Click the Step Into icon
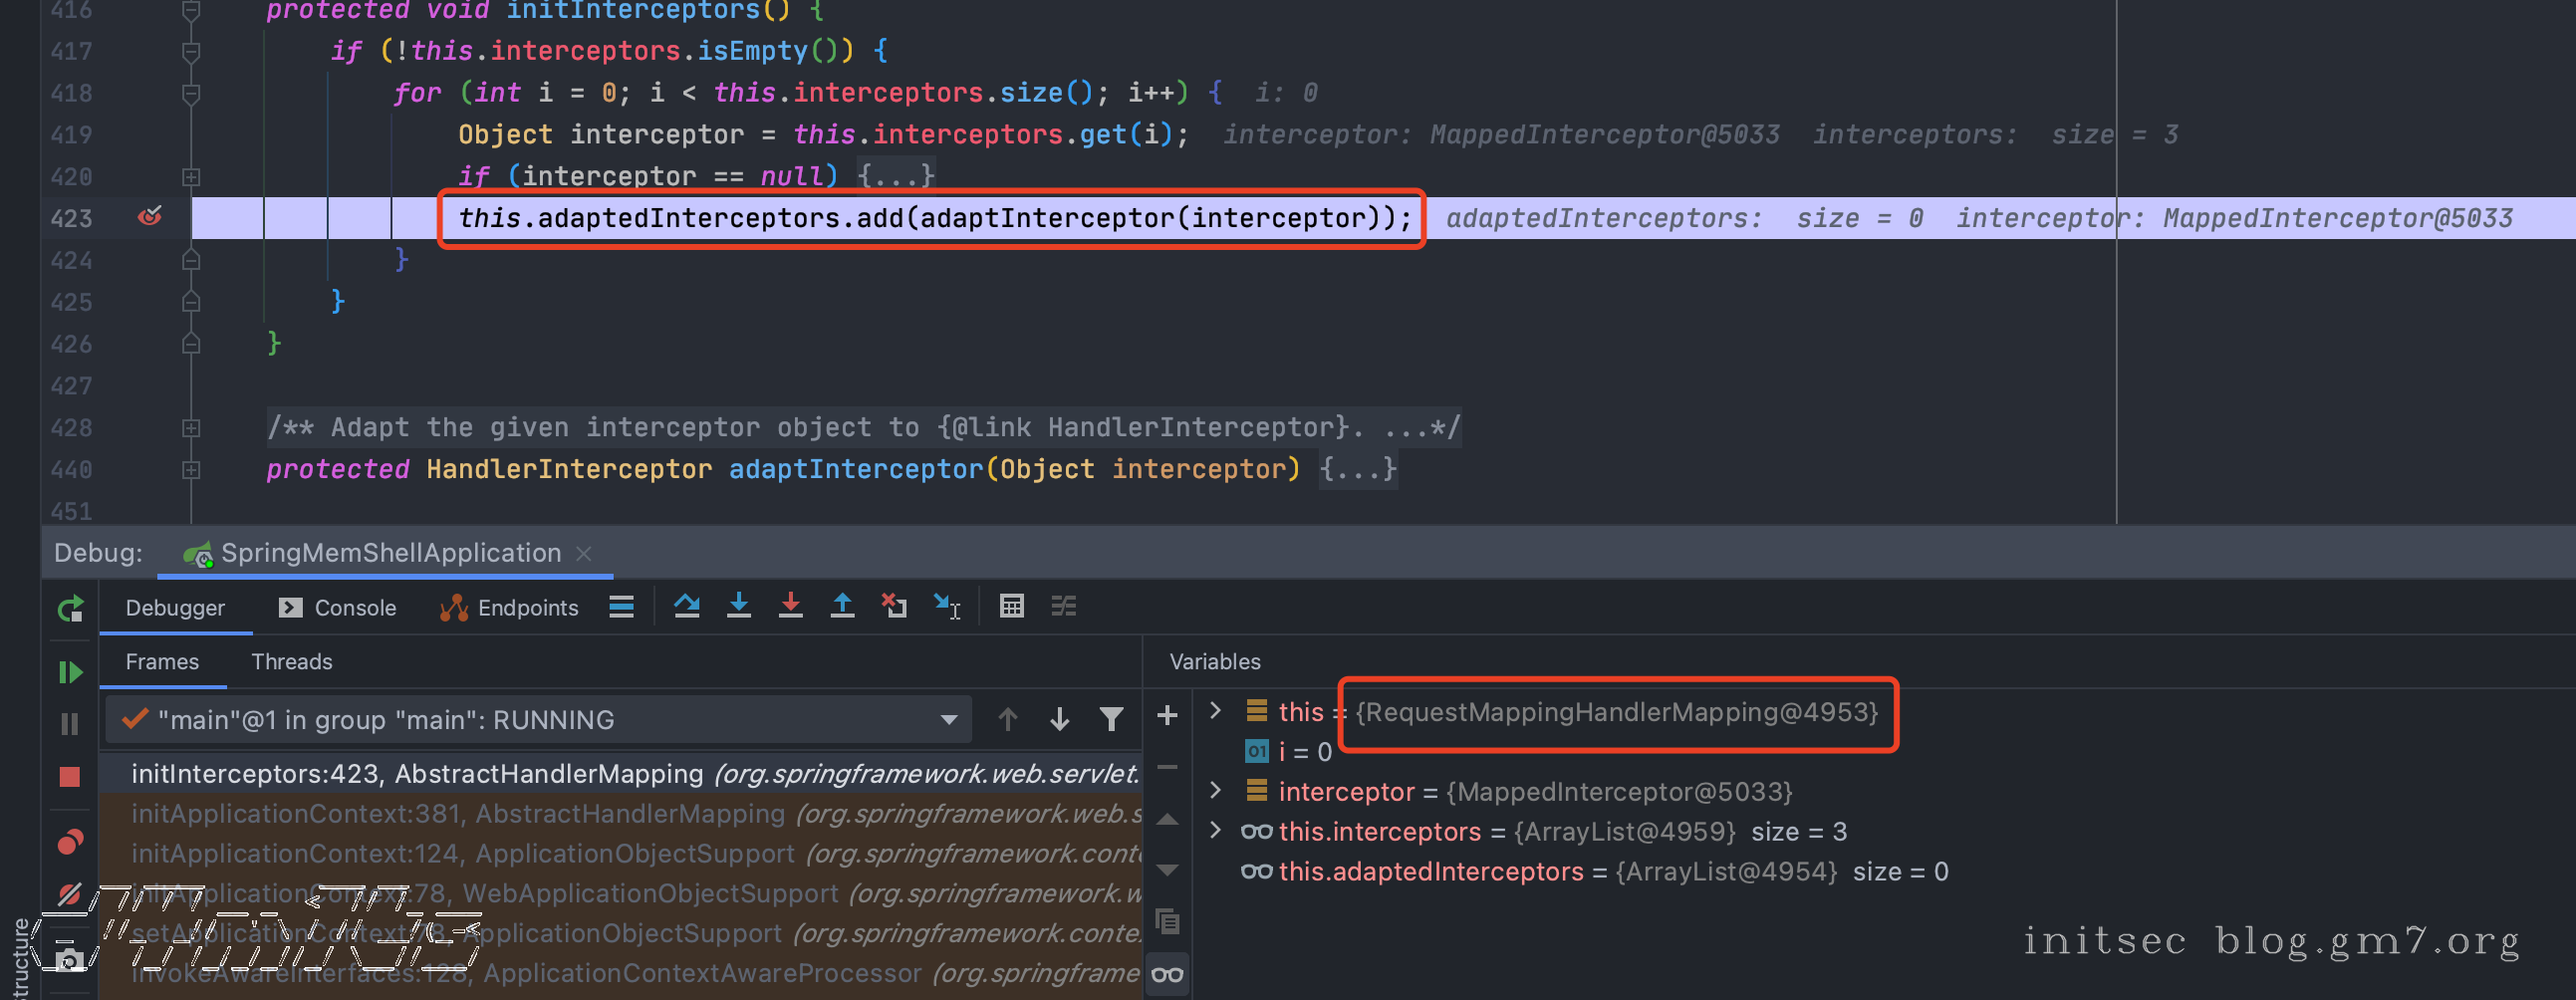This screenshot has width=2576, height=1000. click(738, 606)
